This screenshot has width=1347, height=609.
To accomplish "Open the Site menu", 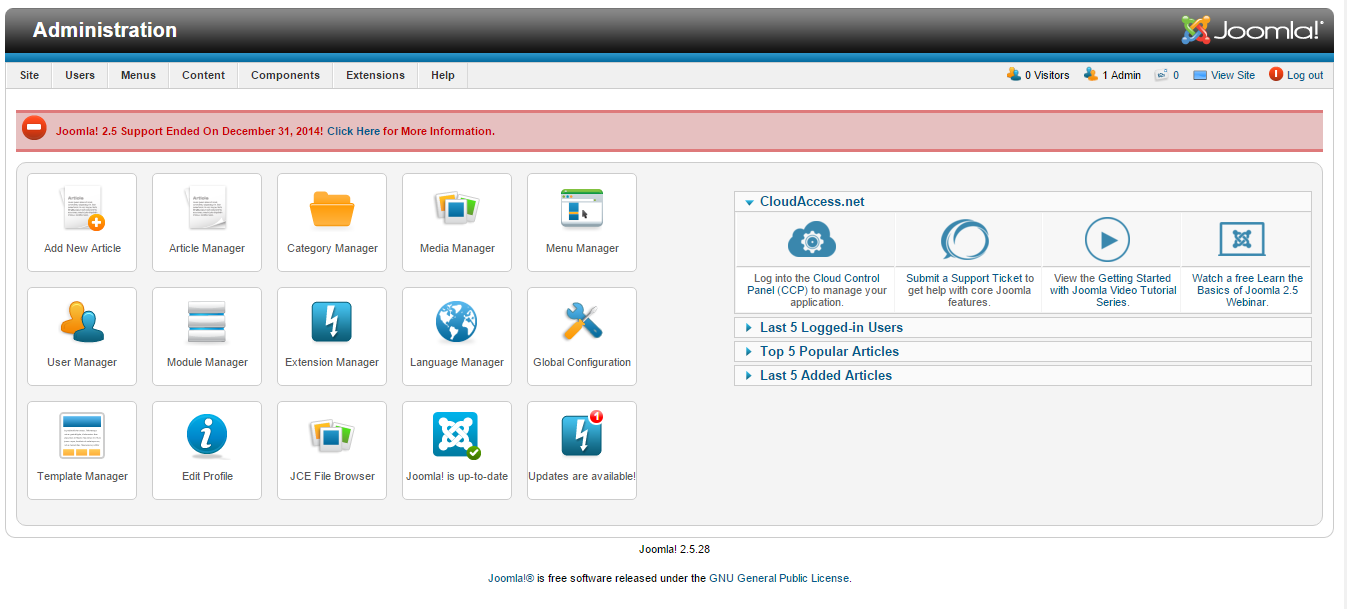I will pyautogui.click(x=30, y=75).
